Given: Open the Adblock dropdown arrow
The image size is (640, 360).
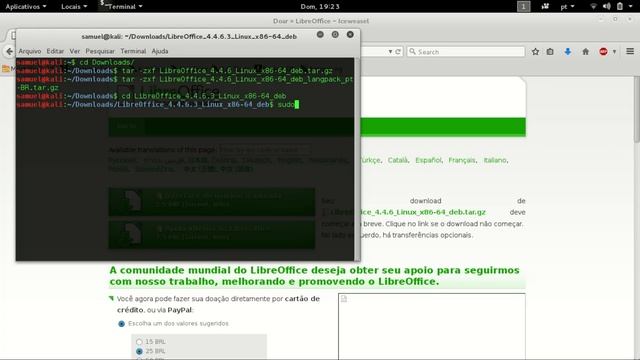Looking at the screenshot, I should (x=614, y=52).
